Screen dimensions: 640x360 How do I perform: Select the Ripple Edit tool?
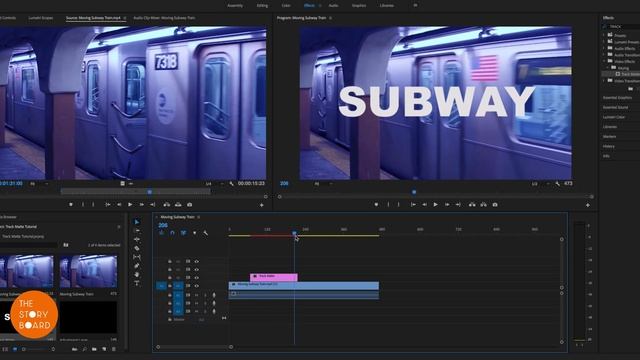tap(137, 239)
